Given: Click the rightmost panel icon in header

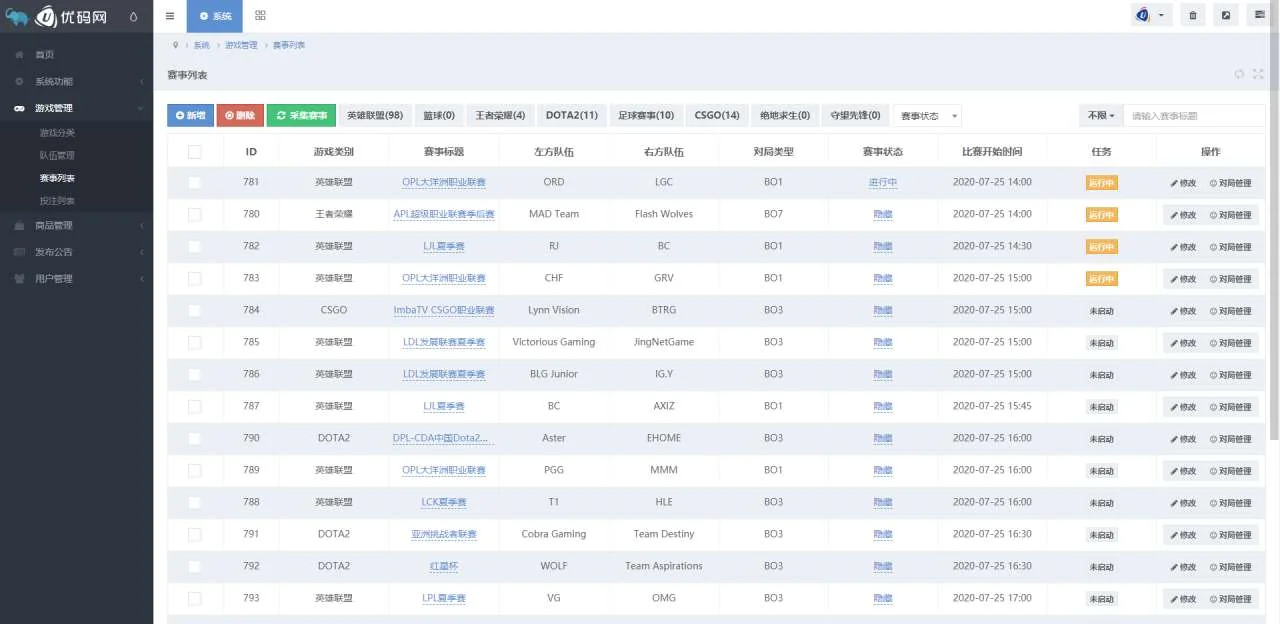Looking at the screenshot, I should [x=1259, y=15].
